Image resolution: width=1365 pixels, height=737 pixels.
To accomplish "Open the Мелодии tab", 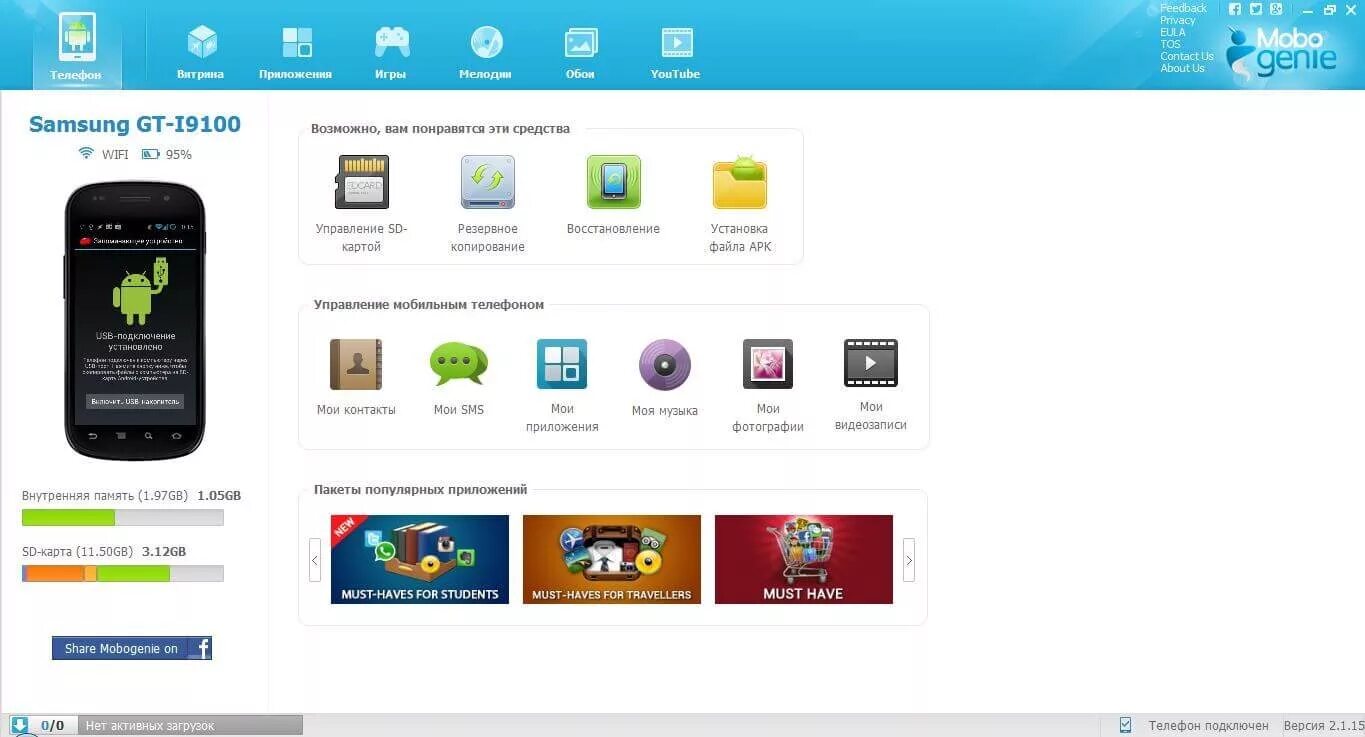I will [486, 53].
